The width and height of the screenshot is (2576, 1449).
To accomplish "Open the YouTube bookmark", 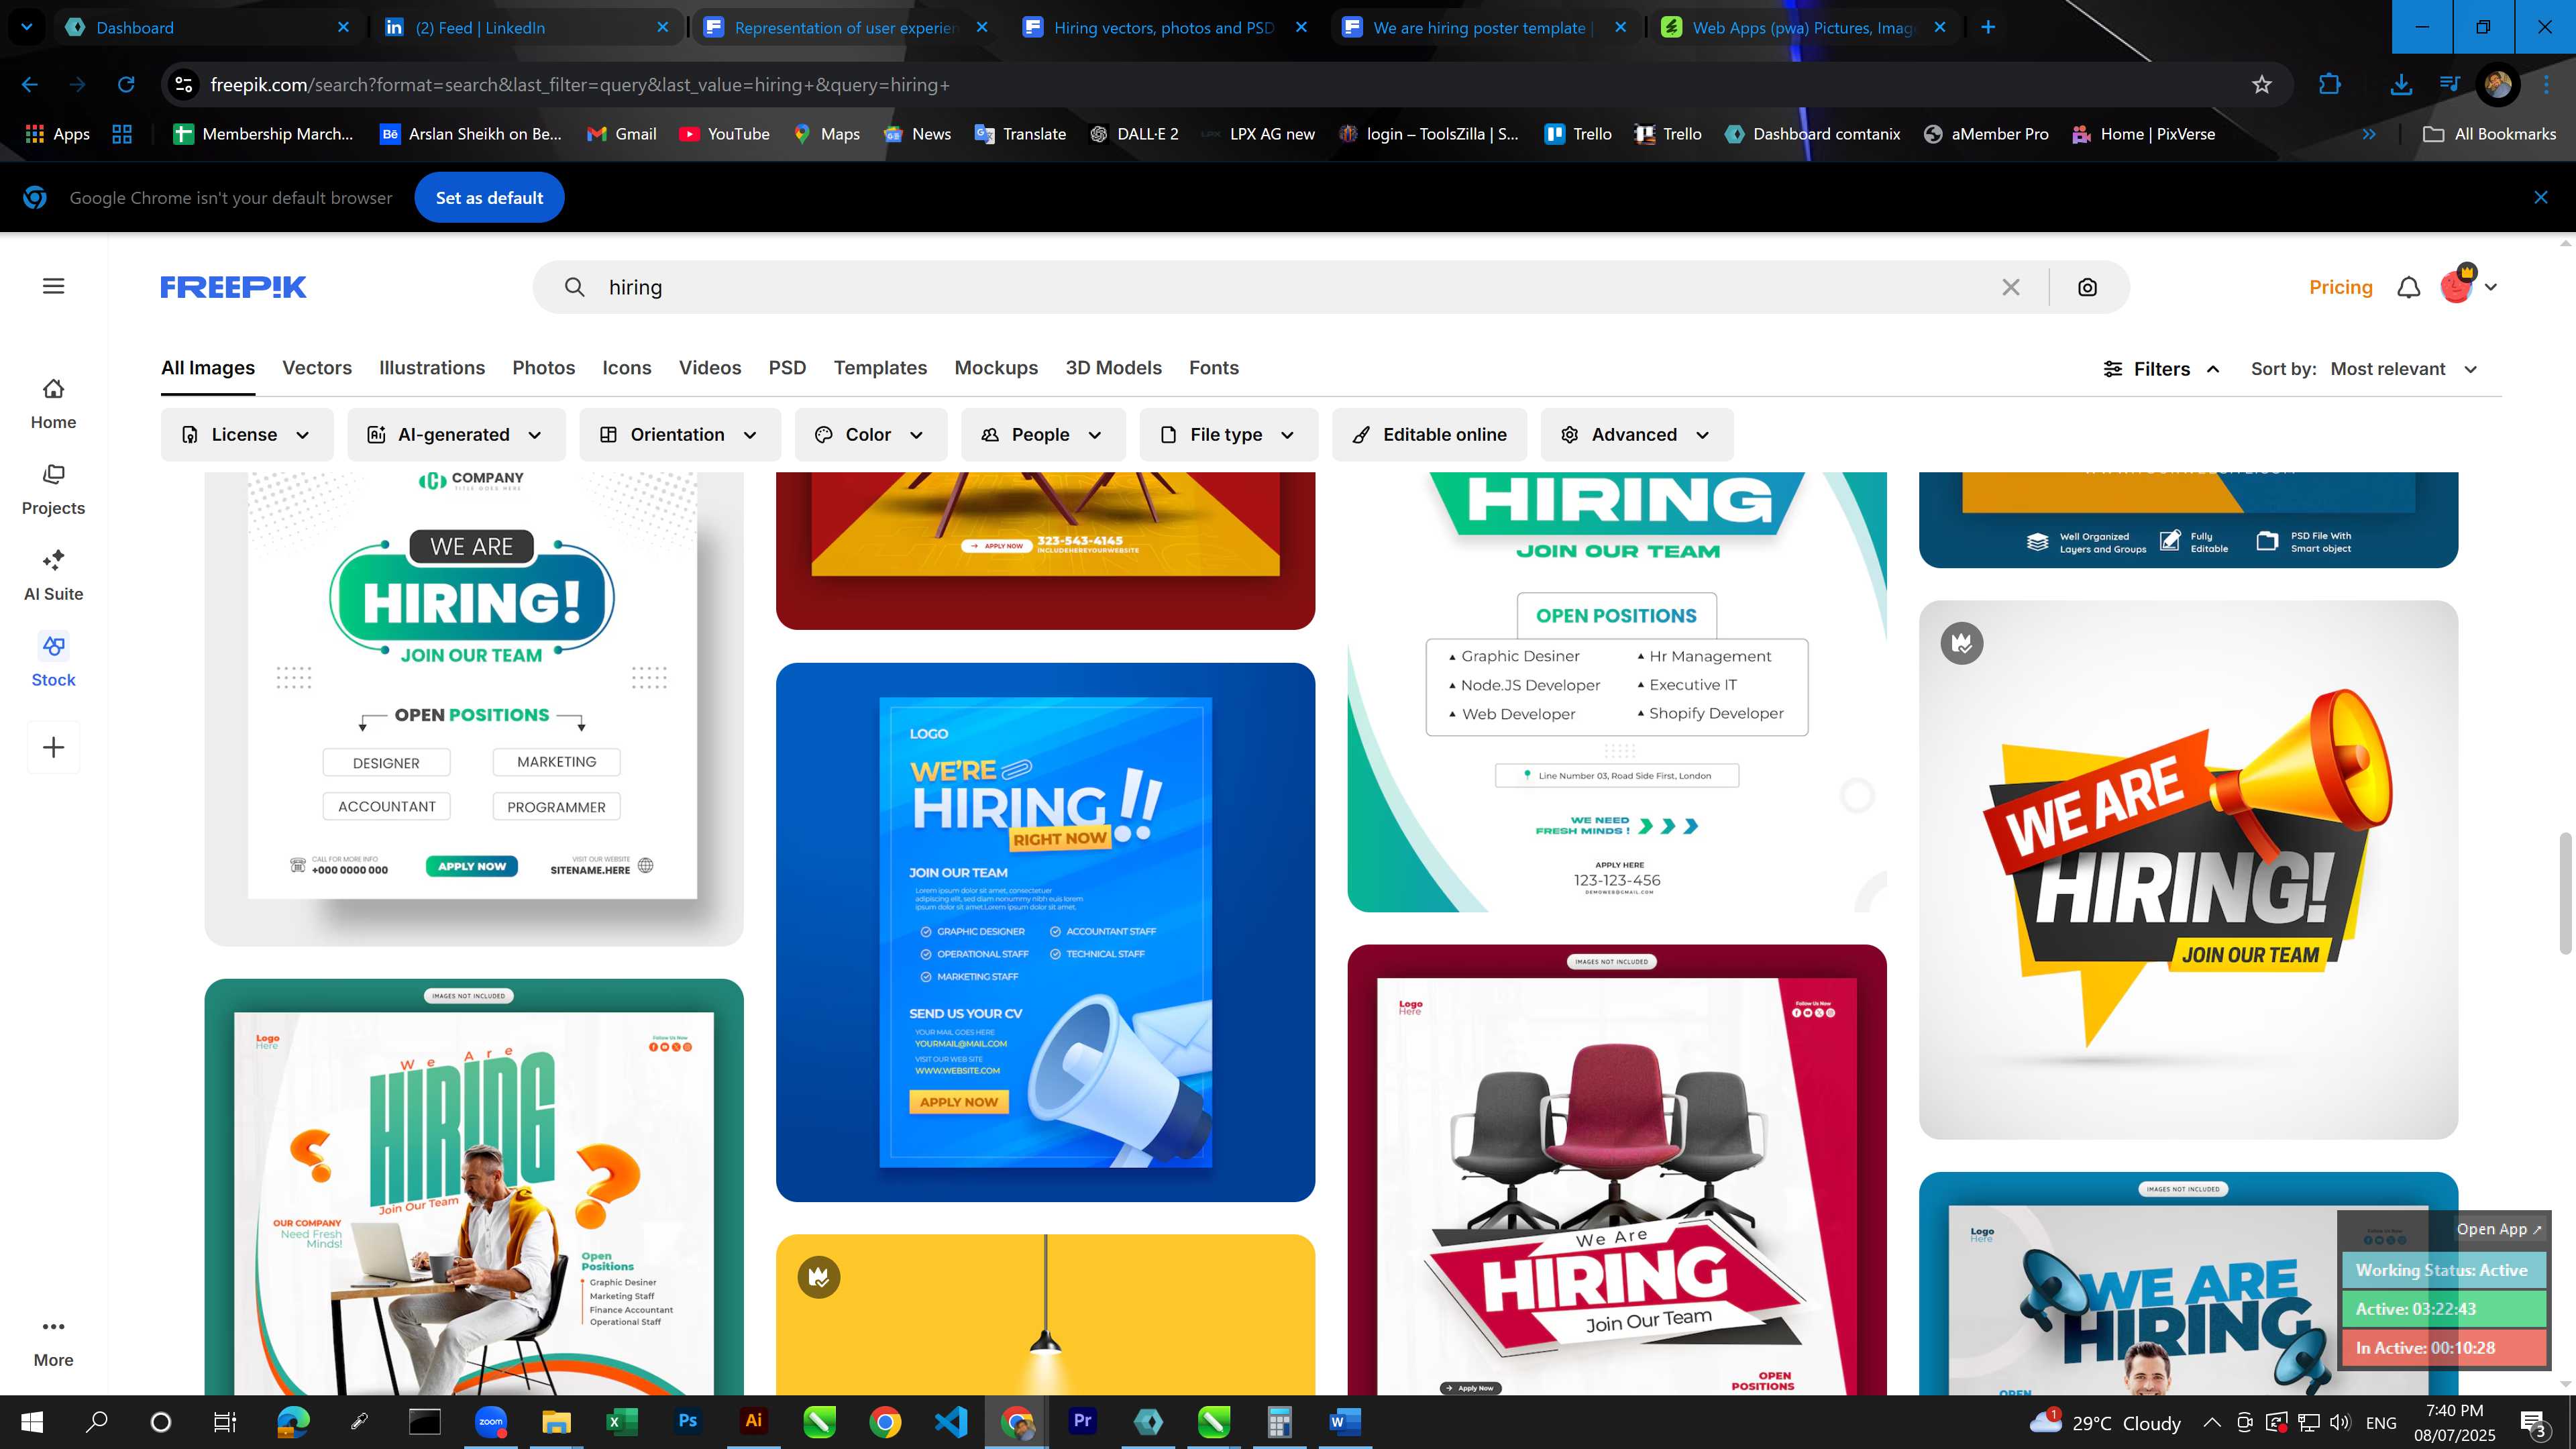I will click(x=724, y=134).
